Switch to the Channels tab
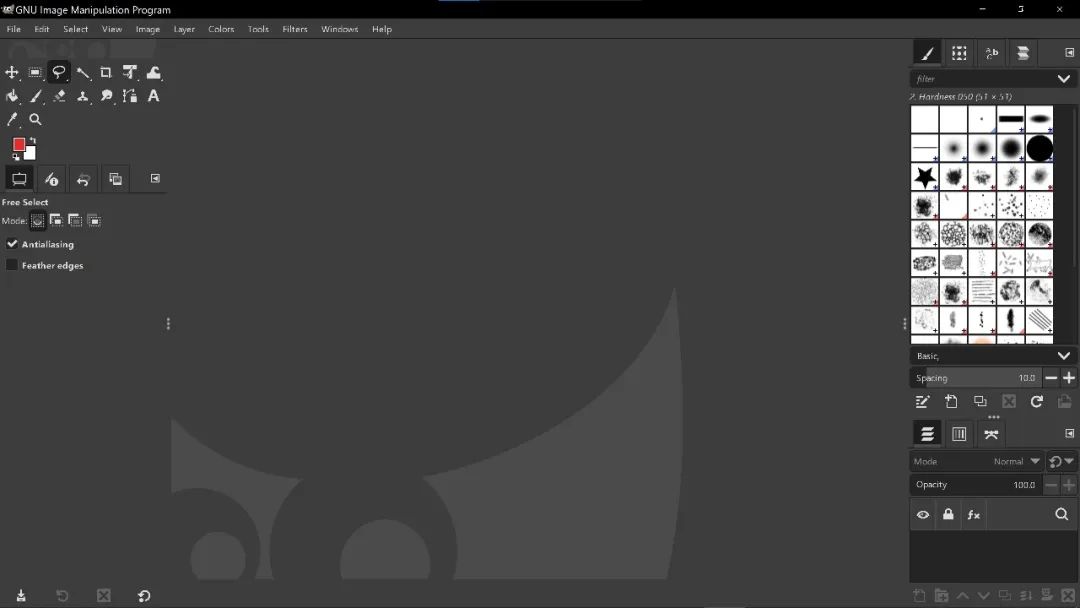This screenshot has height=608, width=1080. coord(959,434)
